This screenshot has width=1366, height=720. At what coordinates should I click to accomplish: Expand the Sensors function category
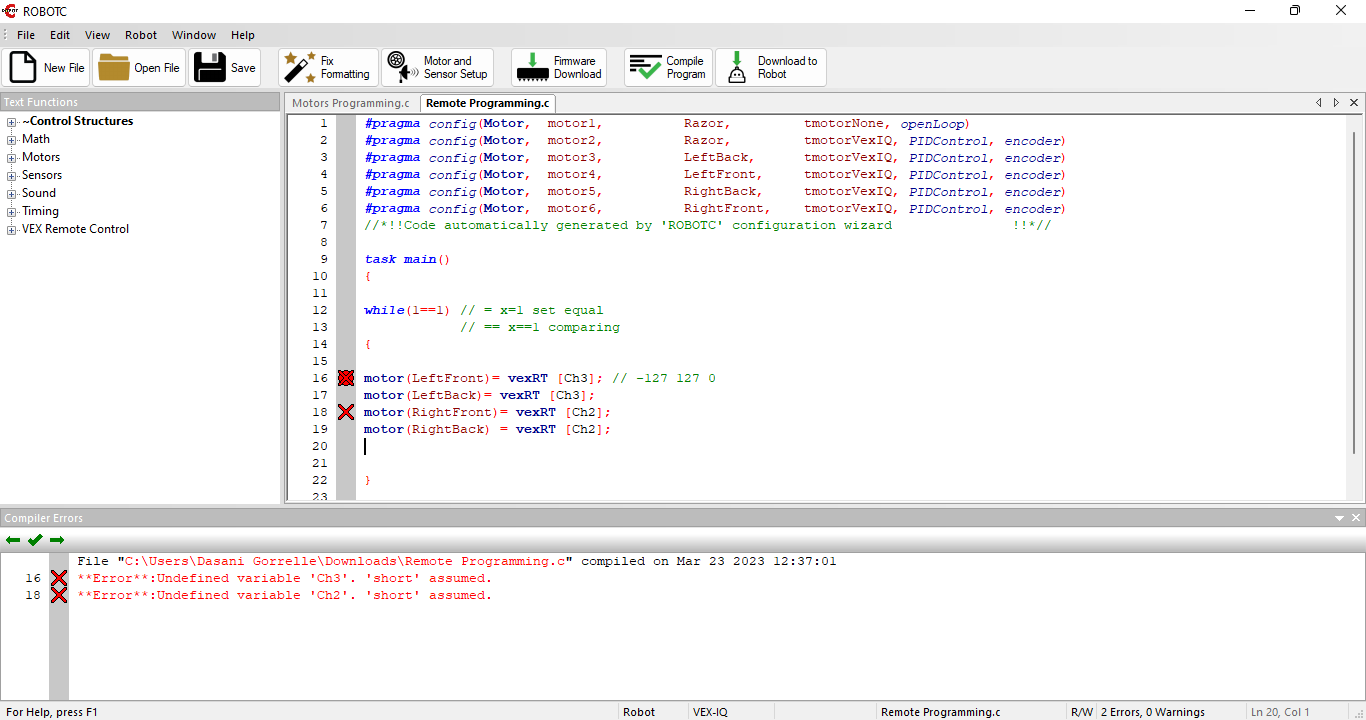point(12,176)
